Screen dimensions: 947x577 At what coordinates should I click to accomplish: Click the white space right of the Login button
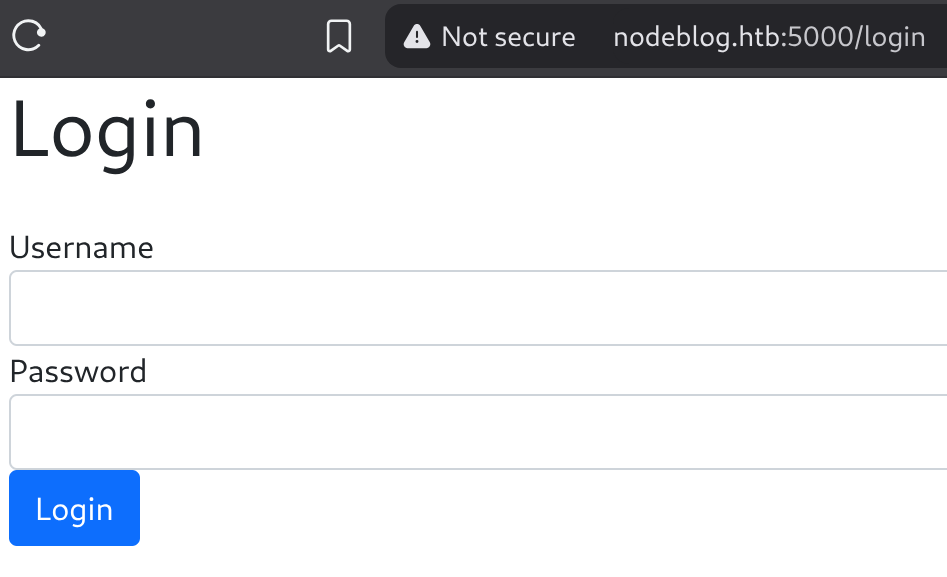point(544,508)
